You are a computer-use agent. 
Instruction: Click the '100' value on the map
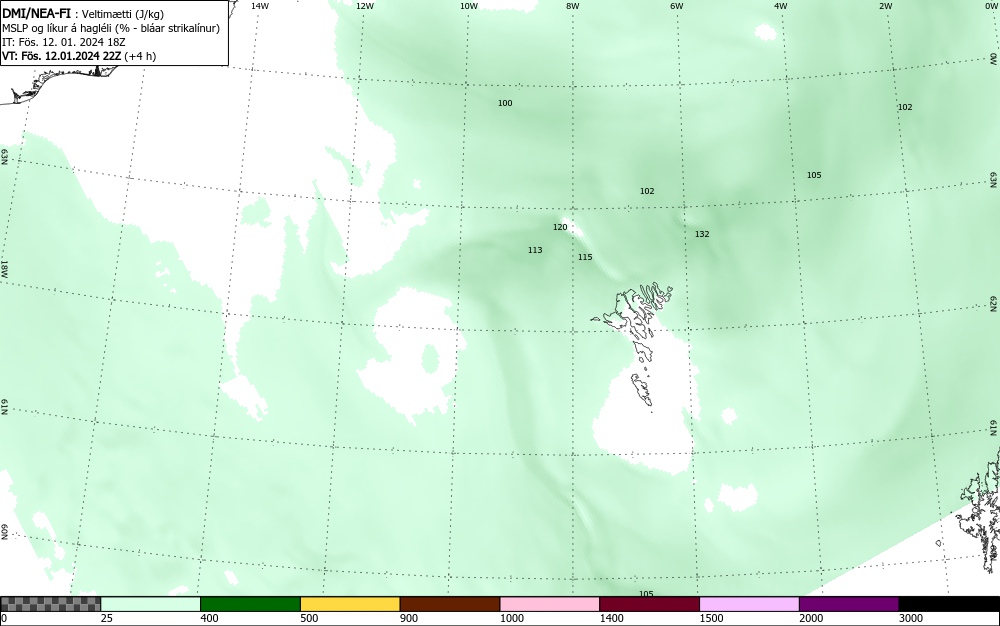(x=505, y=103)
